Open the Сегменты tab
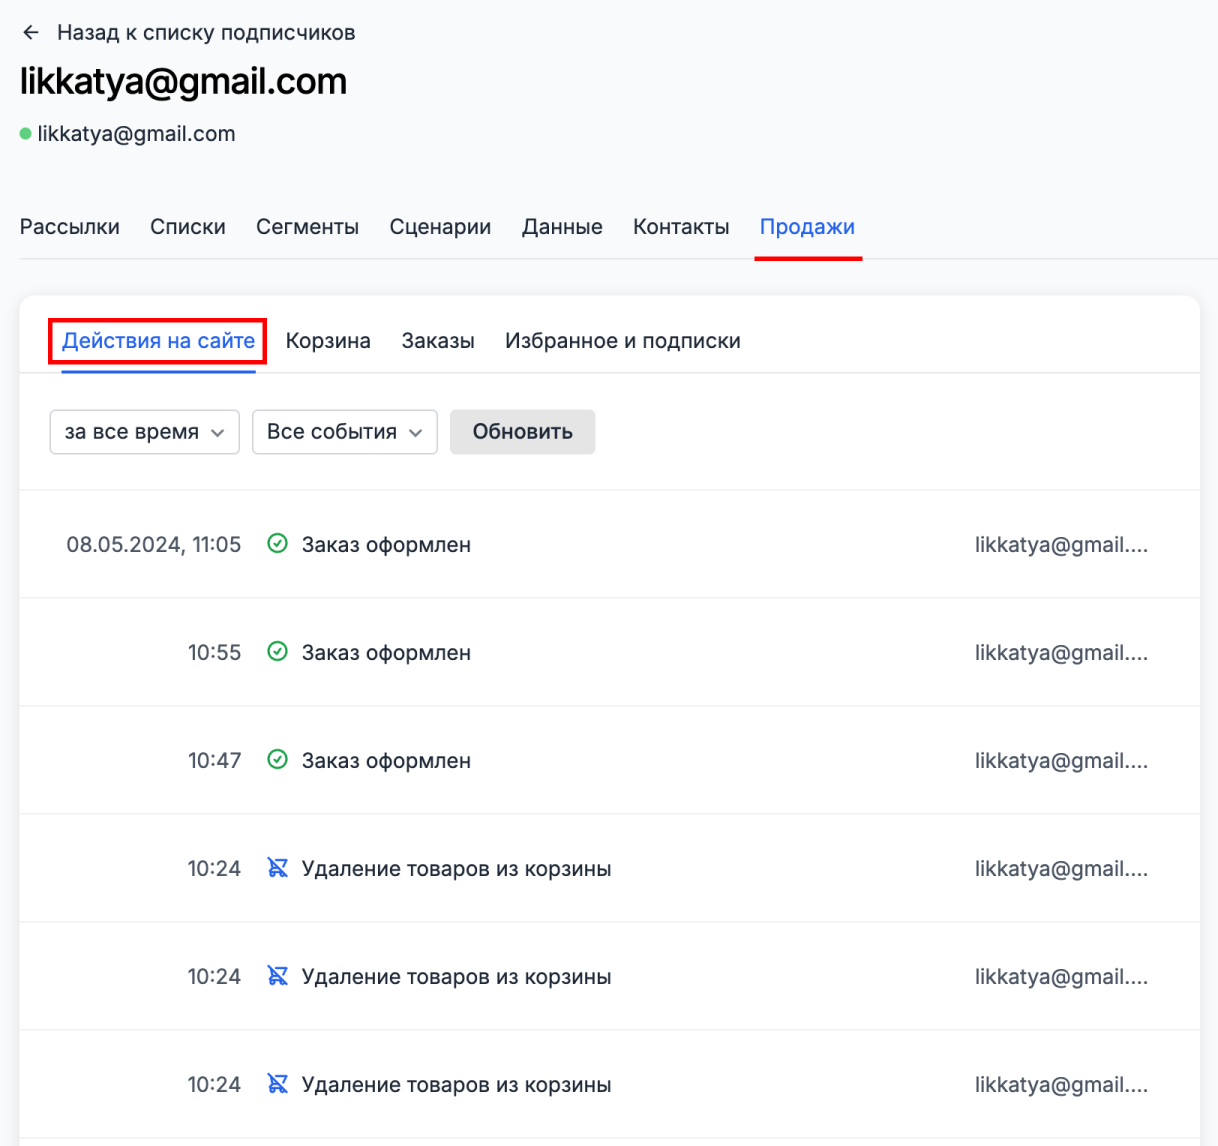This screenshot has height=1146, width=1218. tap(307, 227)
